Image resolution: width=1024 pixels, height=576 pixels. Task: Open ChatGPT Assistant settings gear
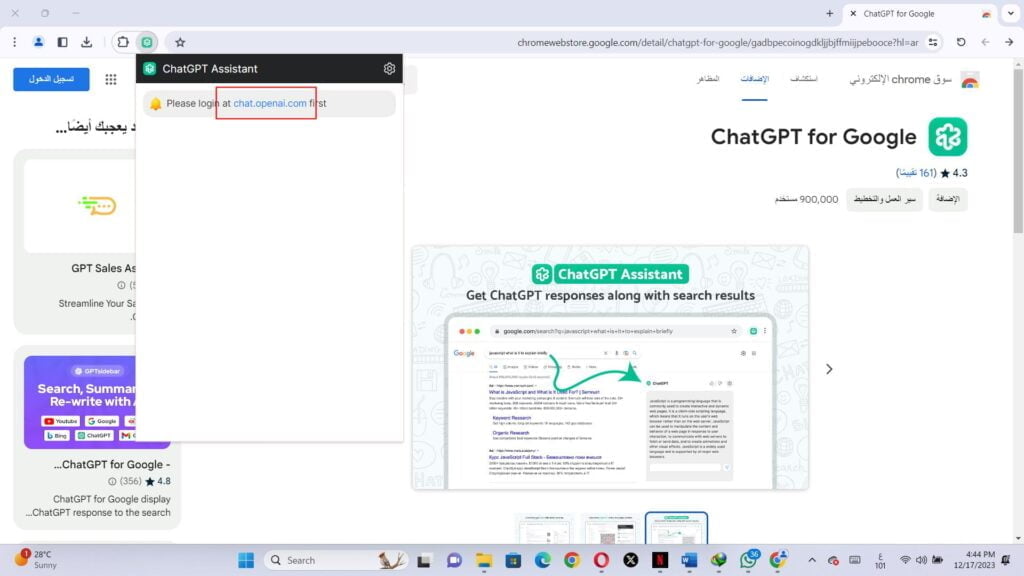tap(389, 69)
